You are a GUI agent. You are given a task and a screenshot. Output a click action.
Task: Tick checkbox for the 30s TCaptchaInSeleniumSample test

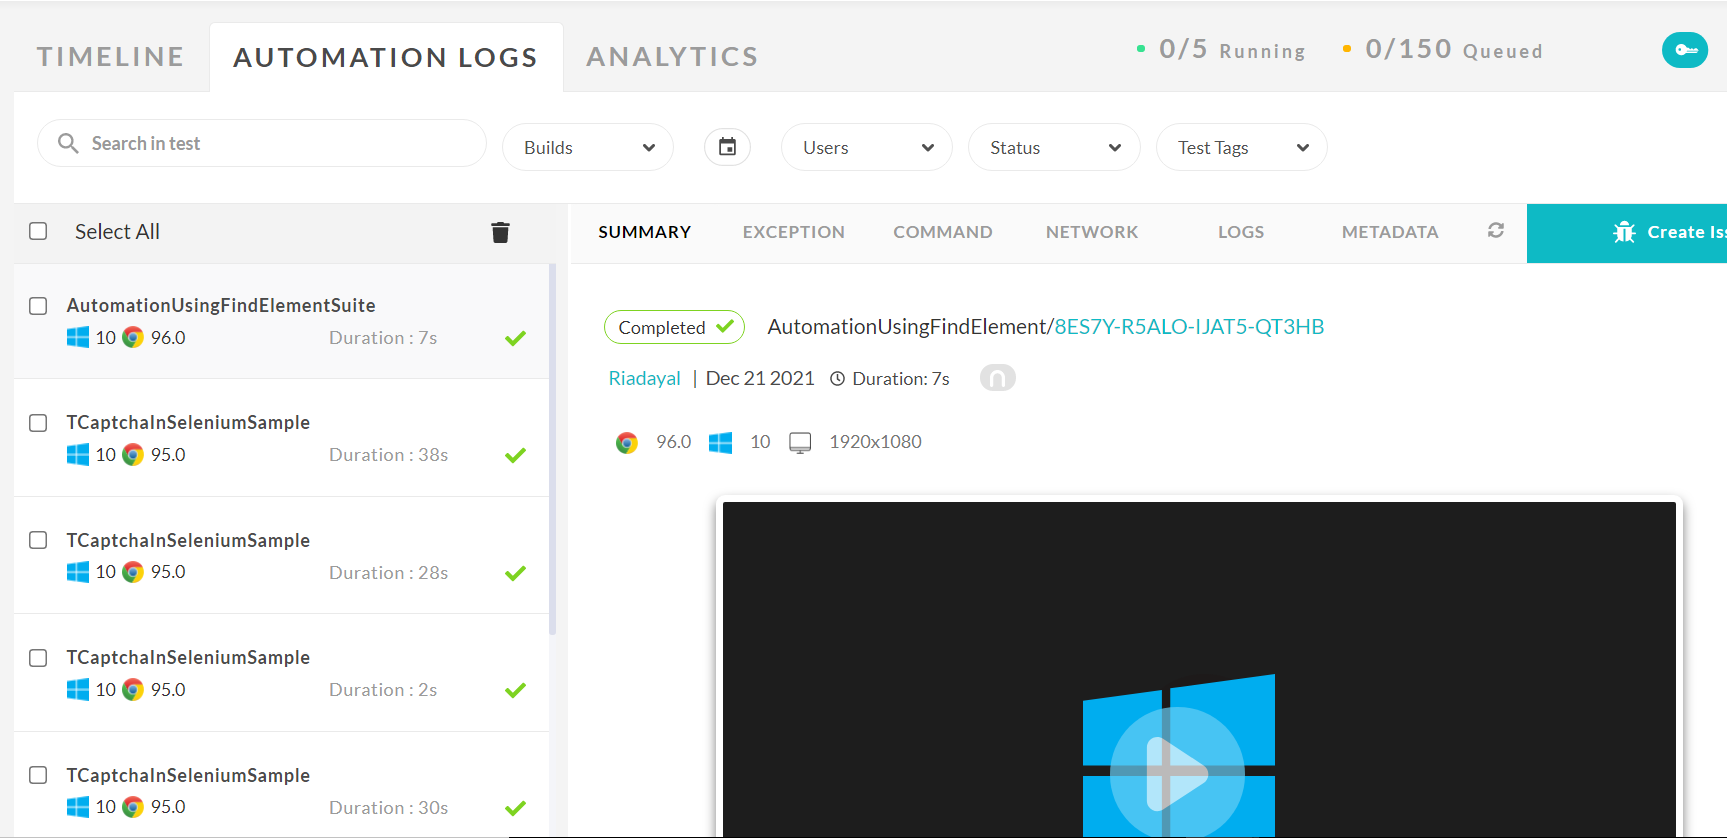(x=38, y=775)
